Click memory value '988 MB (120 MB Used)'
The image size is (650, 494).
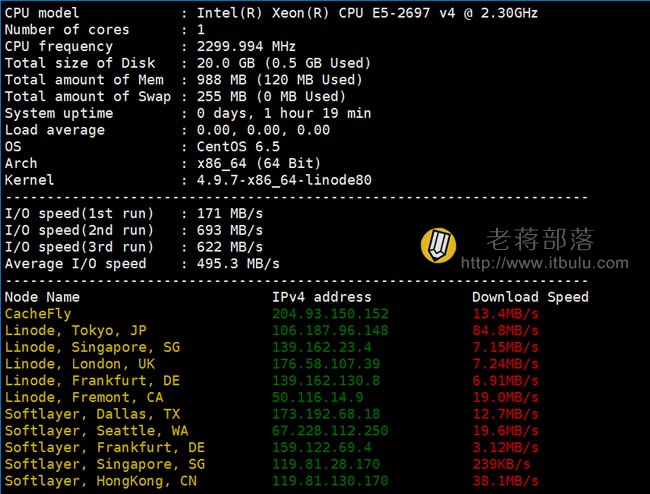(x=279, y=80)
